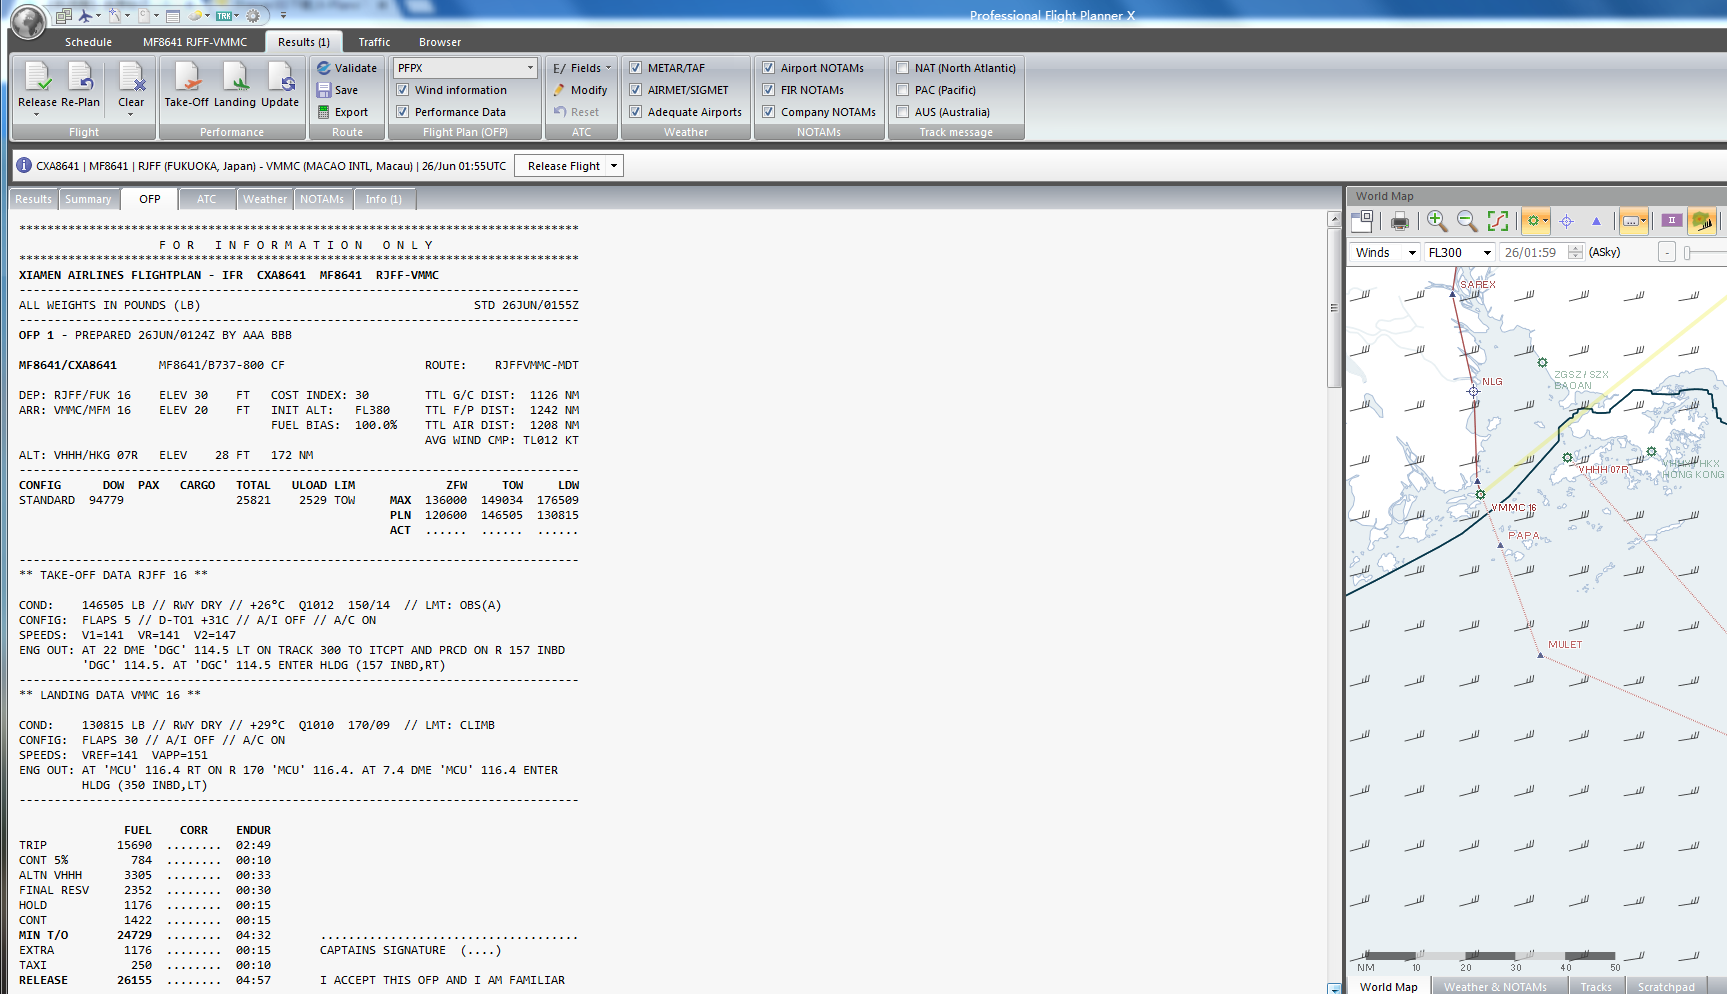
Task: Toggle the terrain overlay map icon
Action: [x=1702, y=221]
